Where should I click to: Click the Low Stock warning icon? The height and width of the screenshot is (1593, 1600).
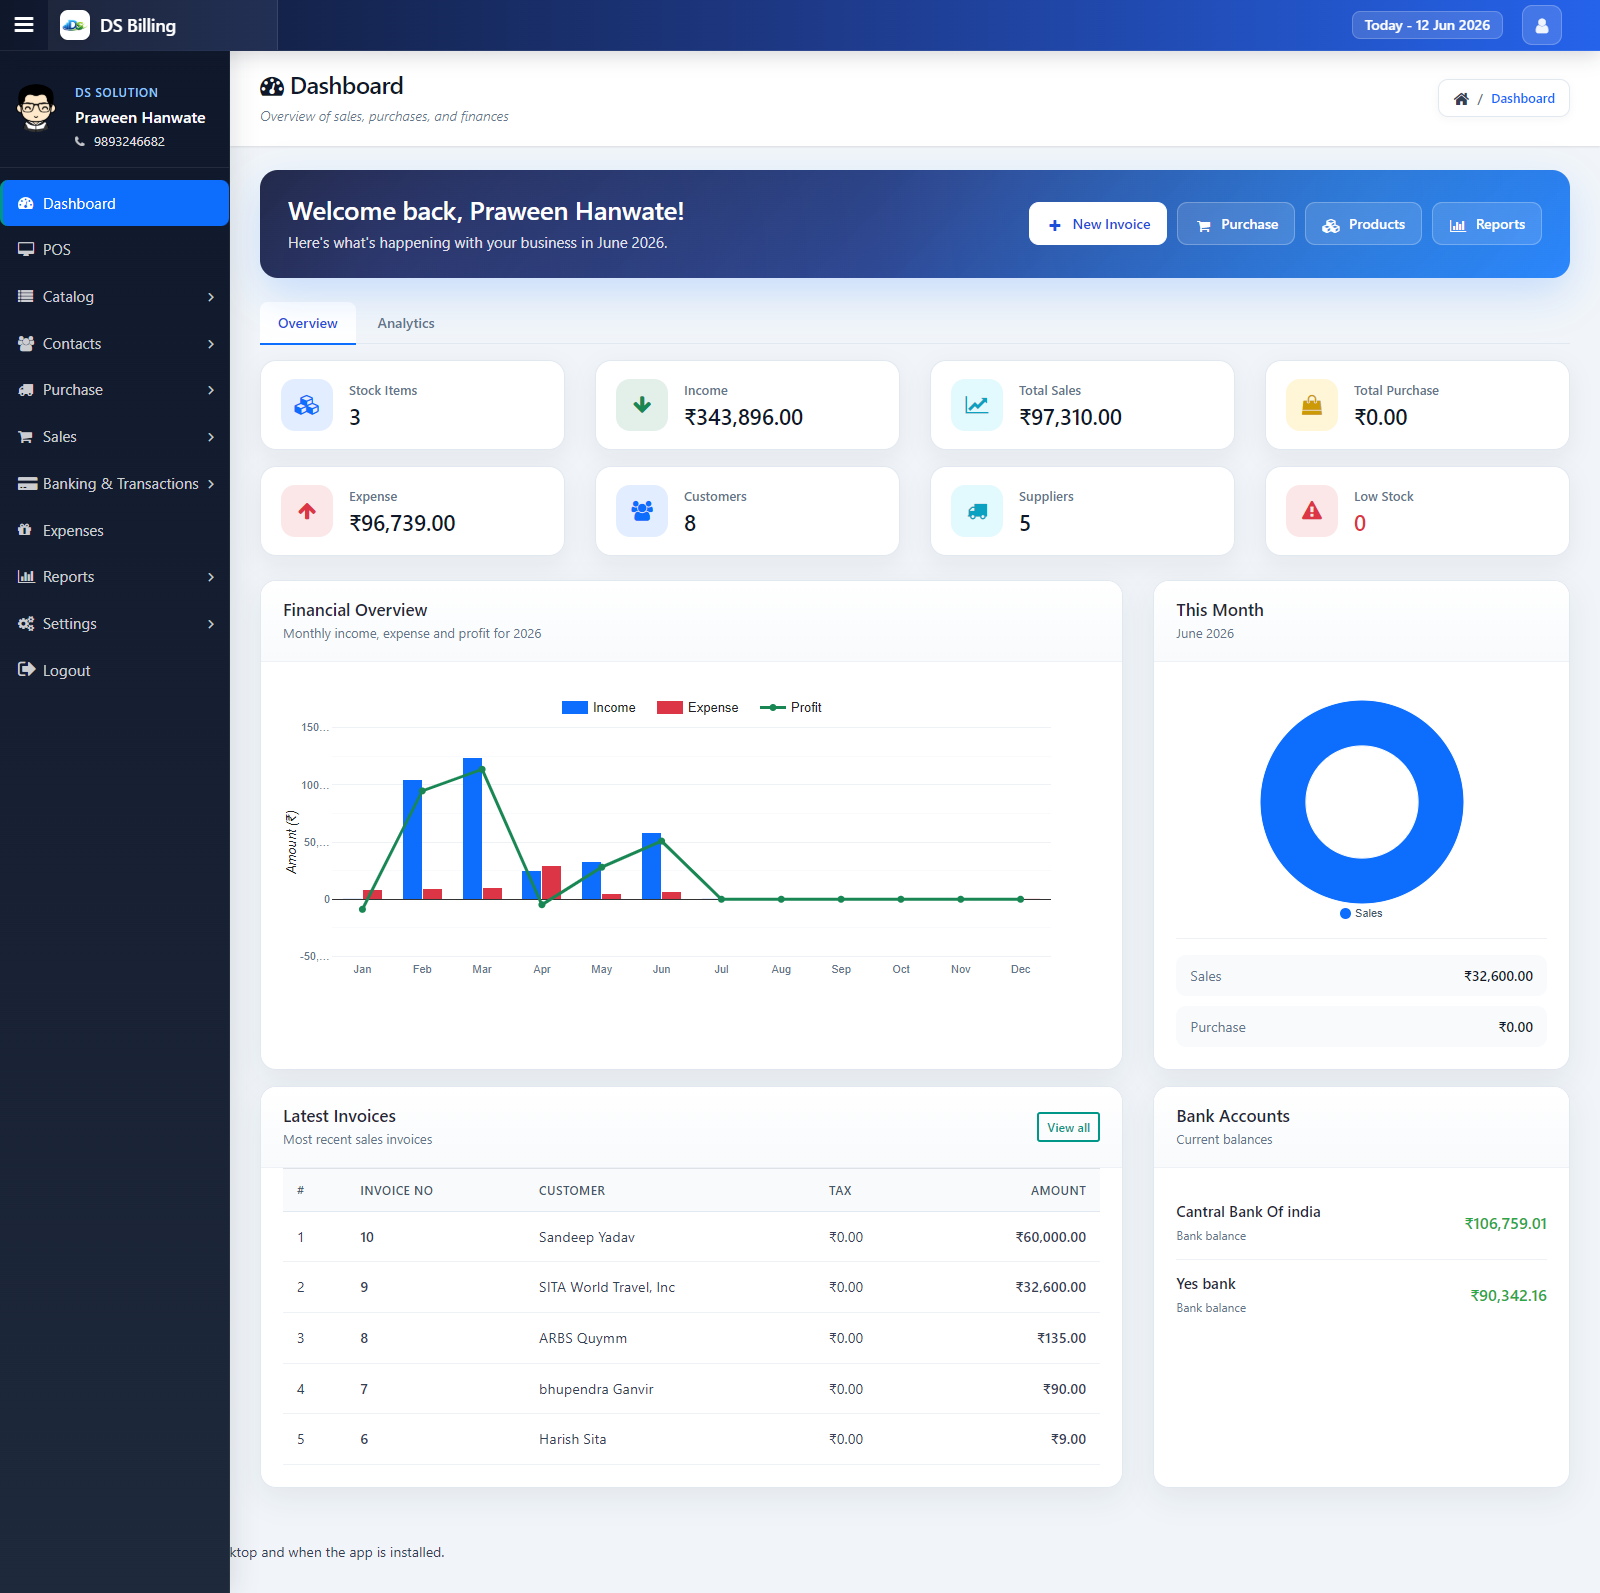(x=1312, y=511)
